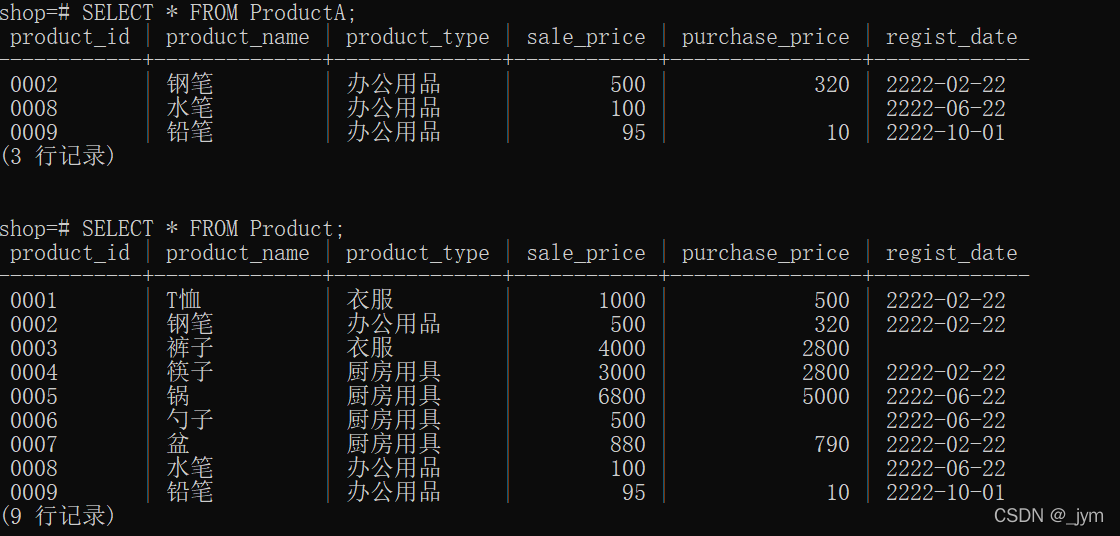Select the sale price value 880
Screen dimensions: 1120x536
[x=627, y=444]
